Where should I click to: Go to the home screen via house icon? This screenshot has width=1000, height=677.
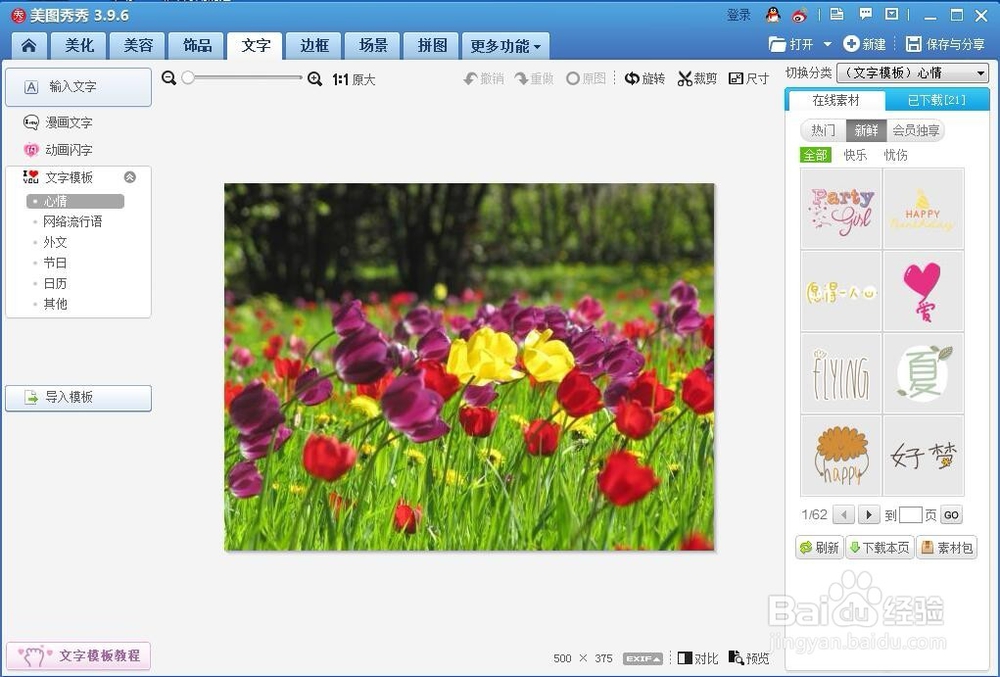coord(27,45)
